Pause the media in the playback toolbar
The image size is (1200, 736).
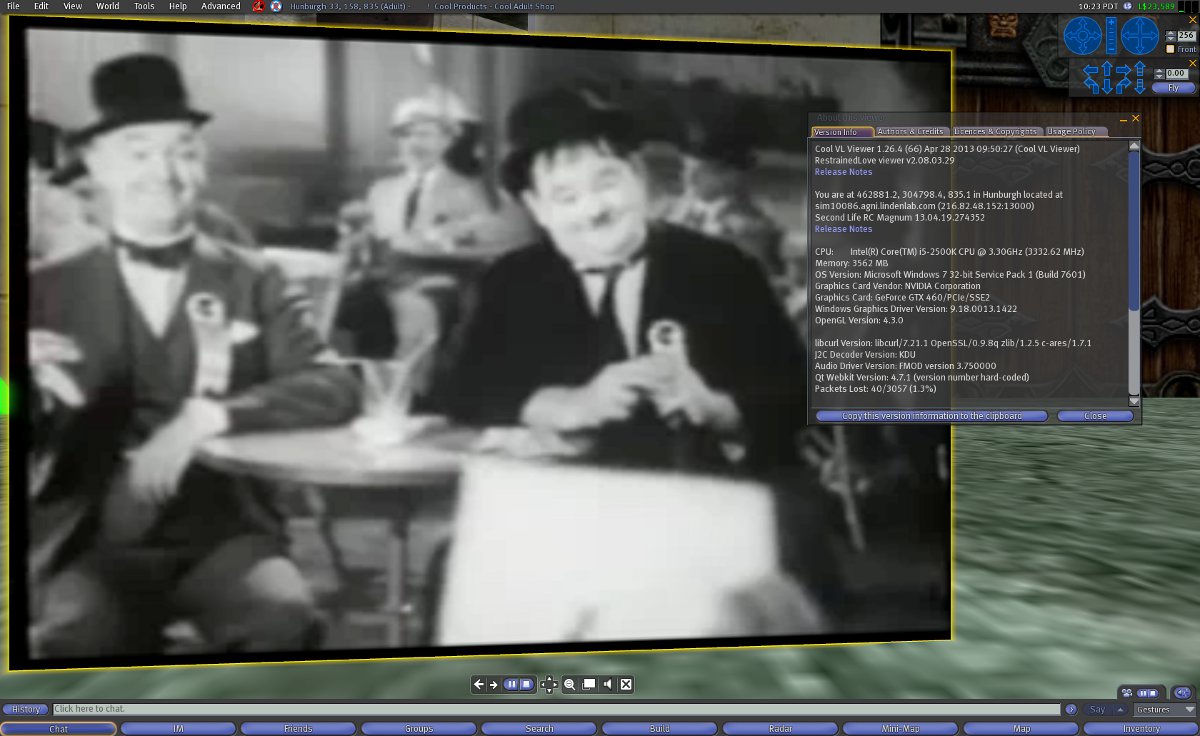[x=511, y=685]
